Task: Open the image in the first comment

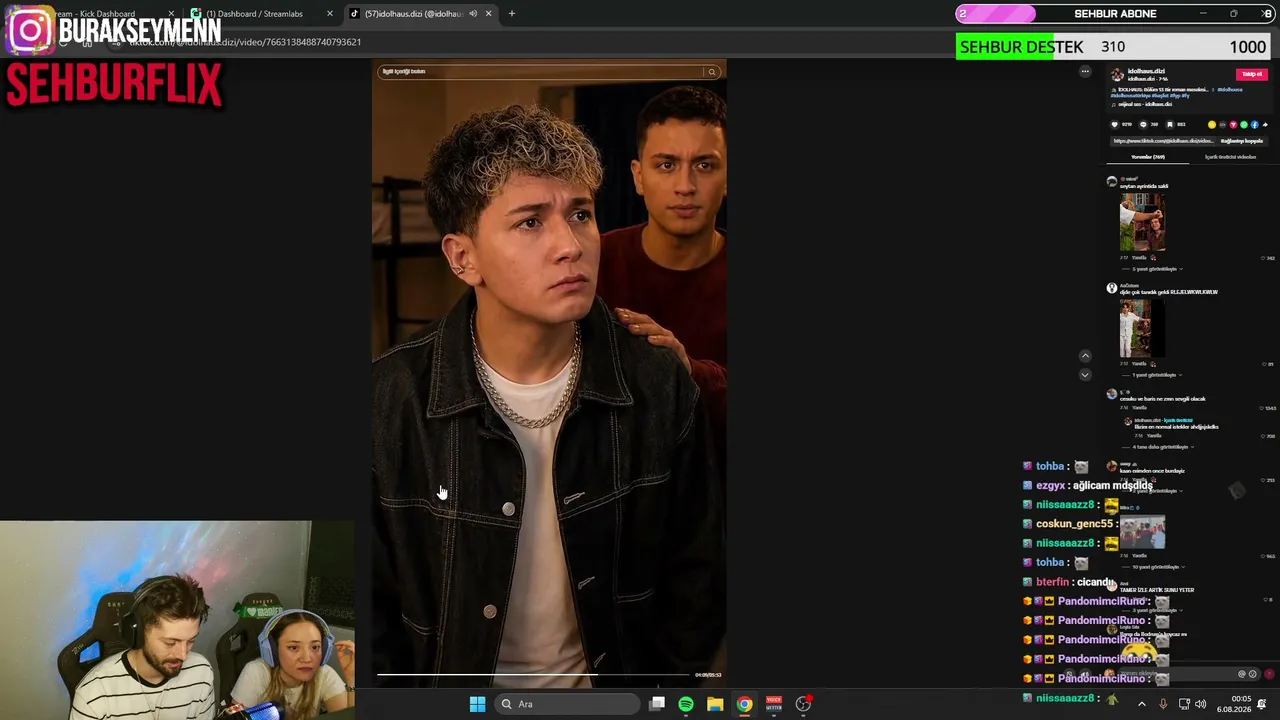Action: point(1142,222)
